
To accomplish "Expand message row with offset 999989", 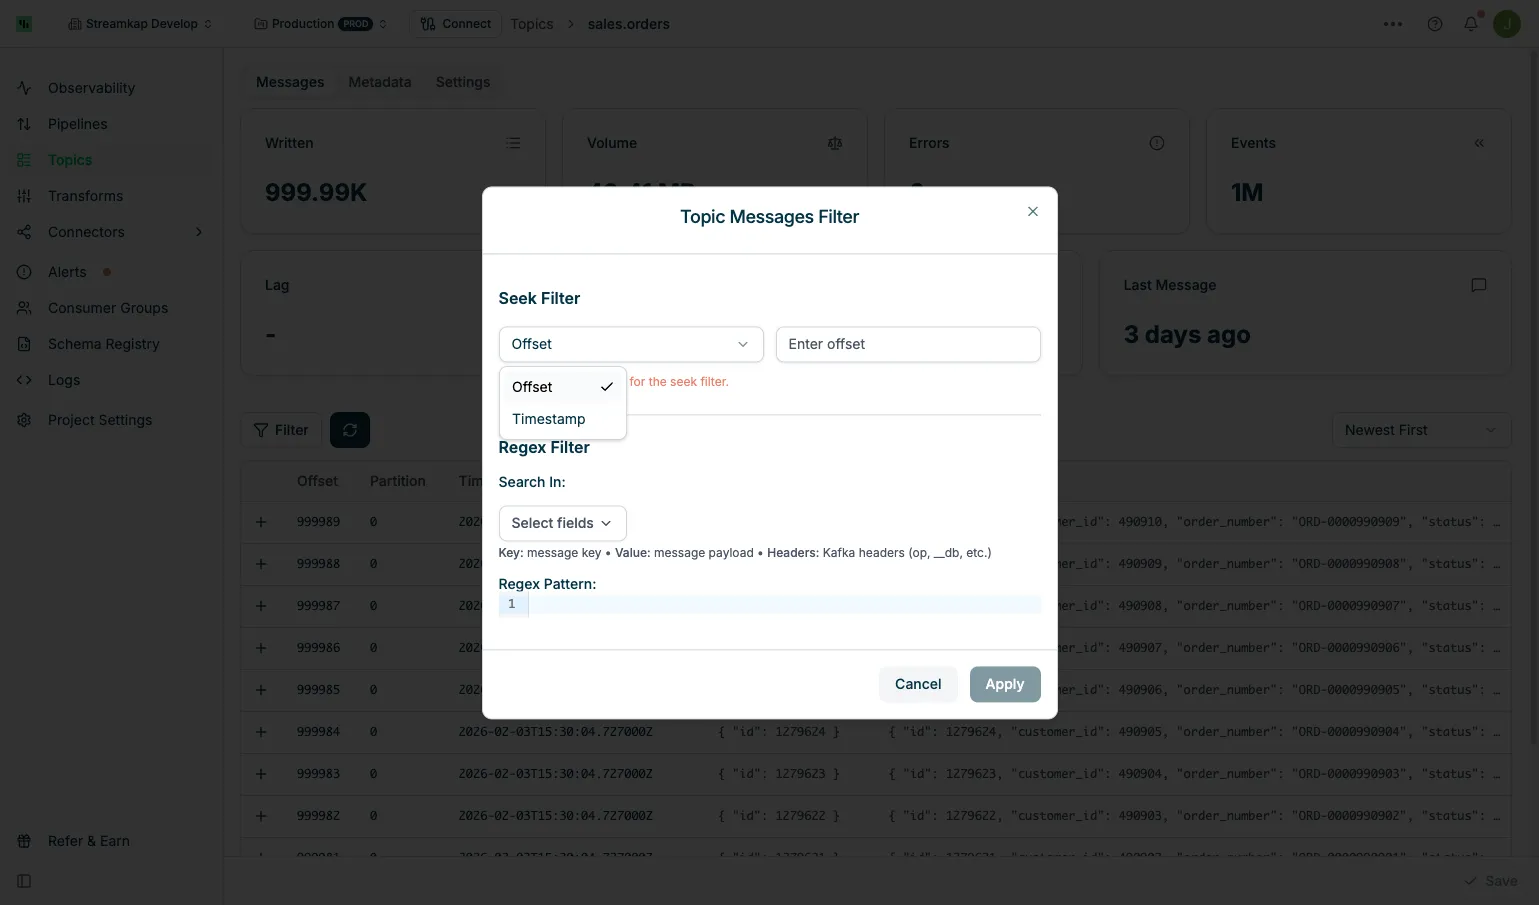I will (x=261, y=522).
